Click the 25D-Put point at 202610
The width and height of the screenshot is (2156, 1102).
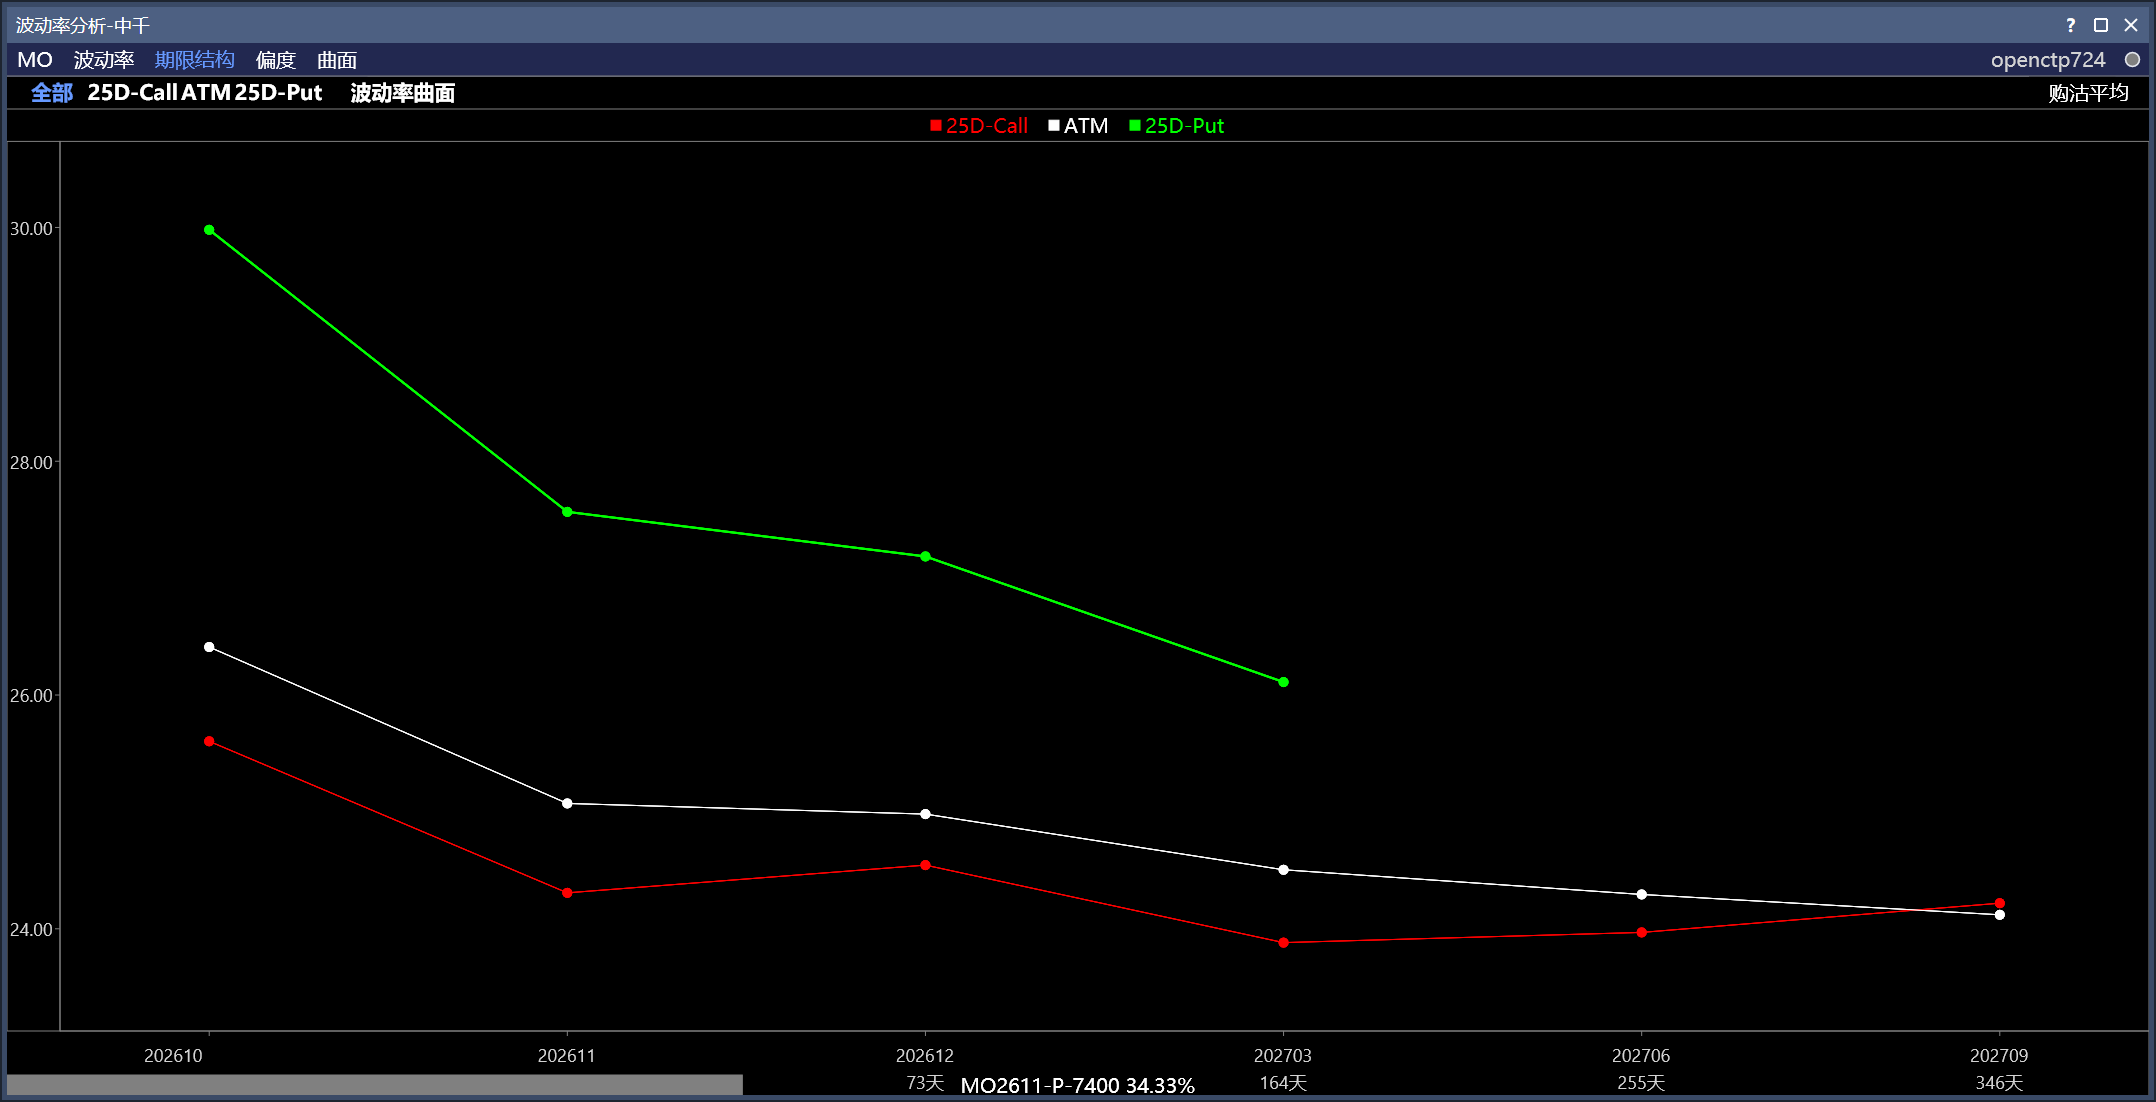click(x=209, y=230)
